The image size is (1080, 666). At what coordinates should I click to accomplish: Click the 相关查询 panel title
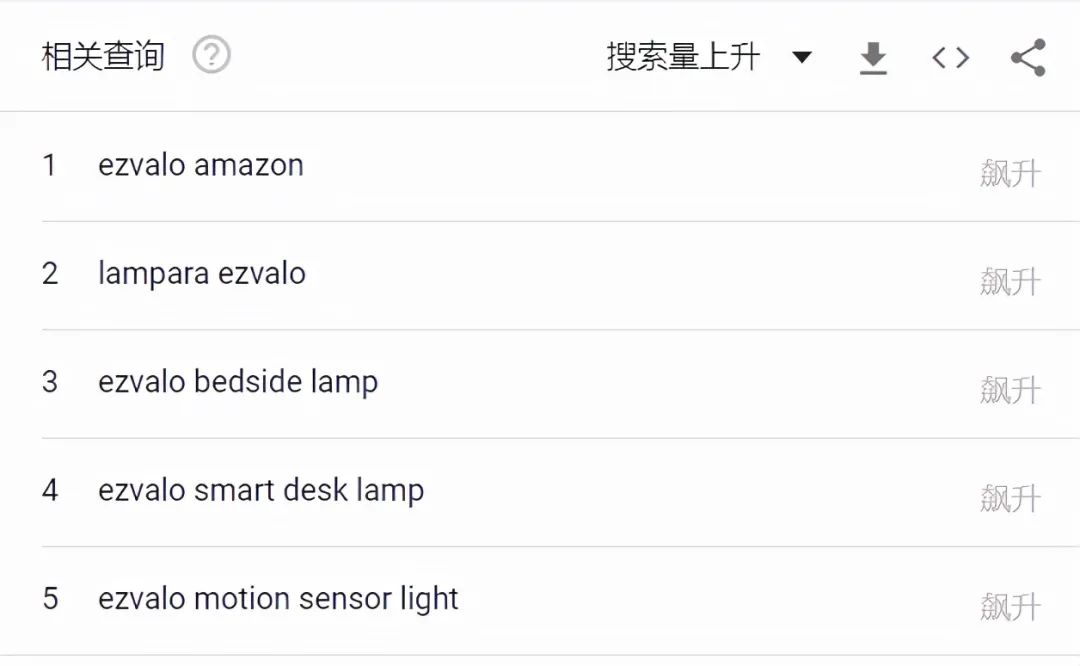coord(103,56)
